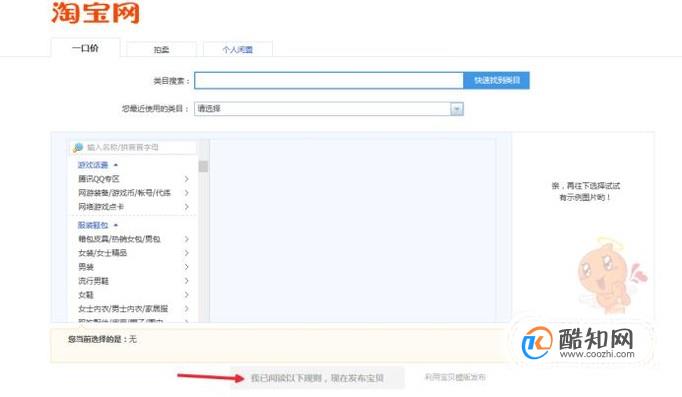This screenshot has height=397, width=682.
Task: Expand the arrow next to 女鞋
Action: click(187, 295)
